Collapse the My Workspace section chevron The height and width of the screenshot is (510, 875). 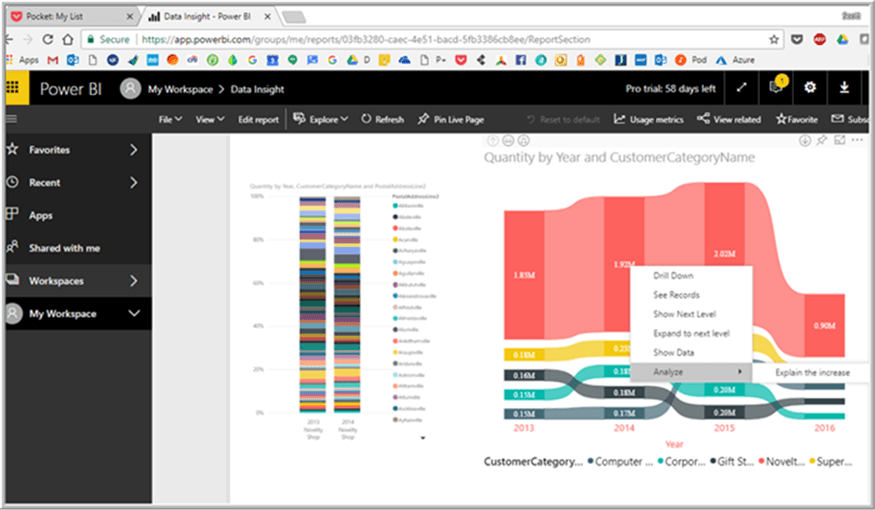[134, 313]
